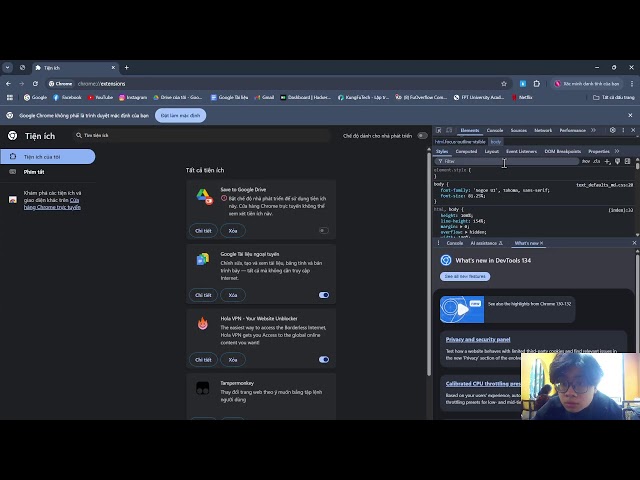Screen dimensions: 640x480
Task: Toggle computed styles sidebar icon
Action: point(627,162)
